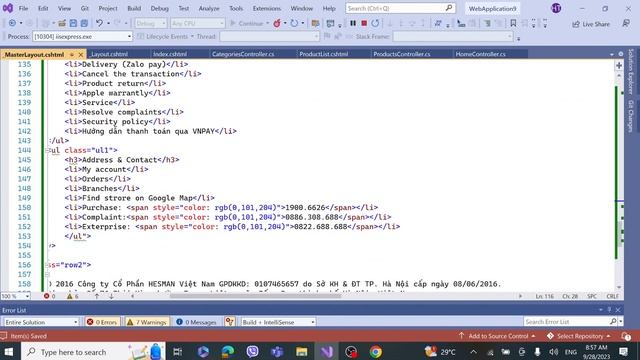The image size is (640, 360).
Task: Toggle the 7 Warnings filter button
Action: pos(147,322)
